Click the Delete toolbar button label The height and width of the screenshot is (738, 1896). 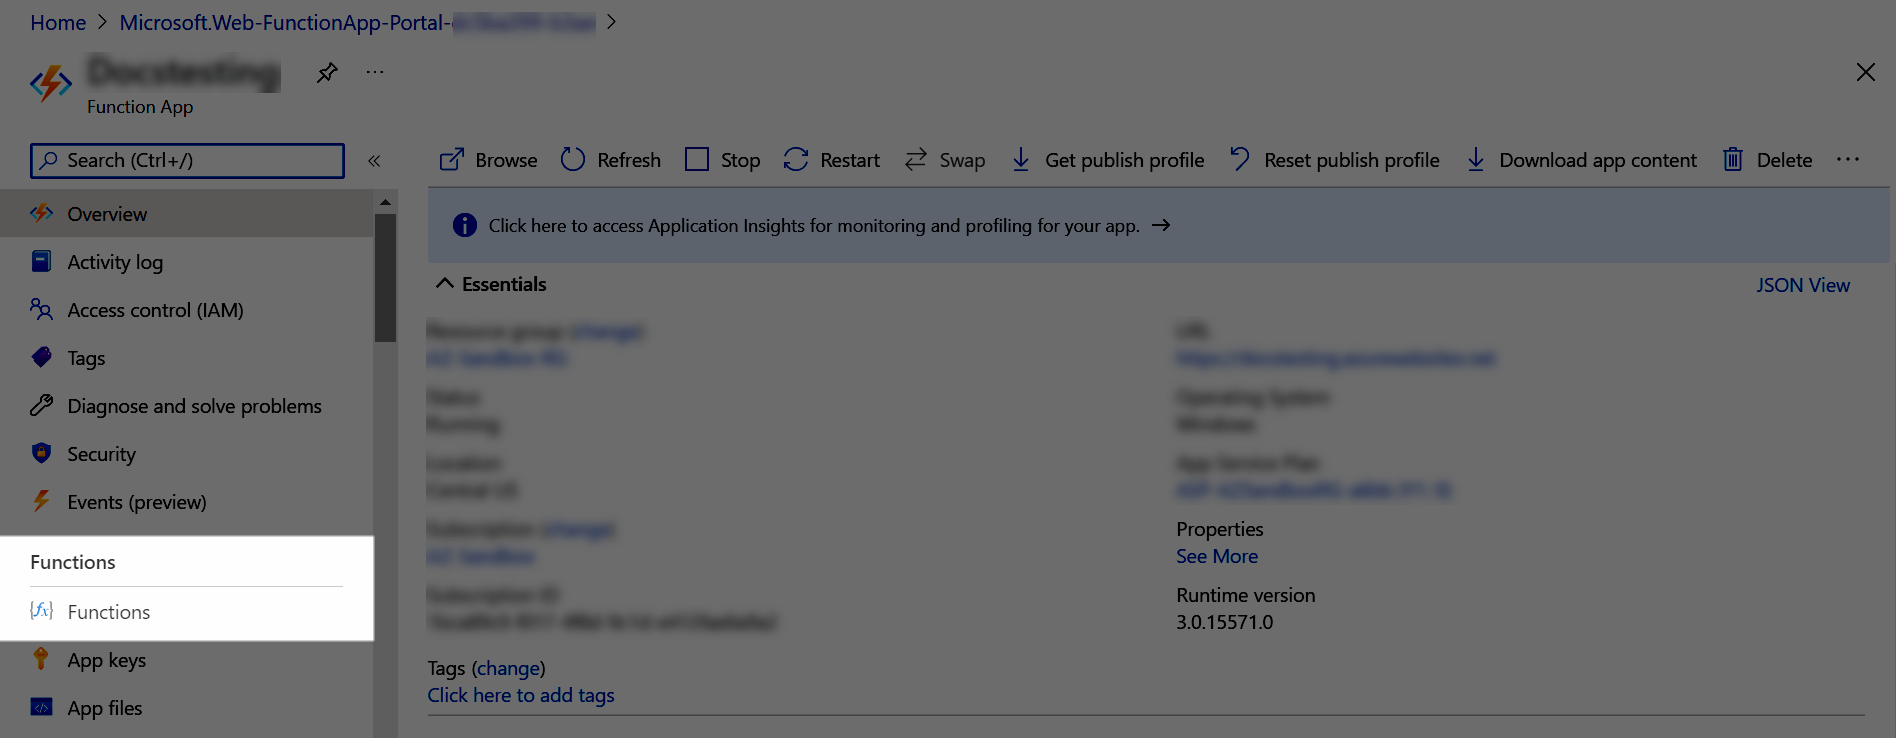(1785, 160)
